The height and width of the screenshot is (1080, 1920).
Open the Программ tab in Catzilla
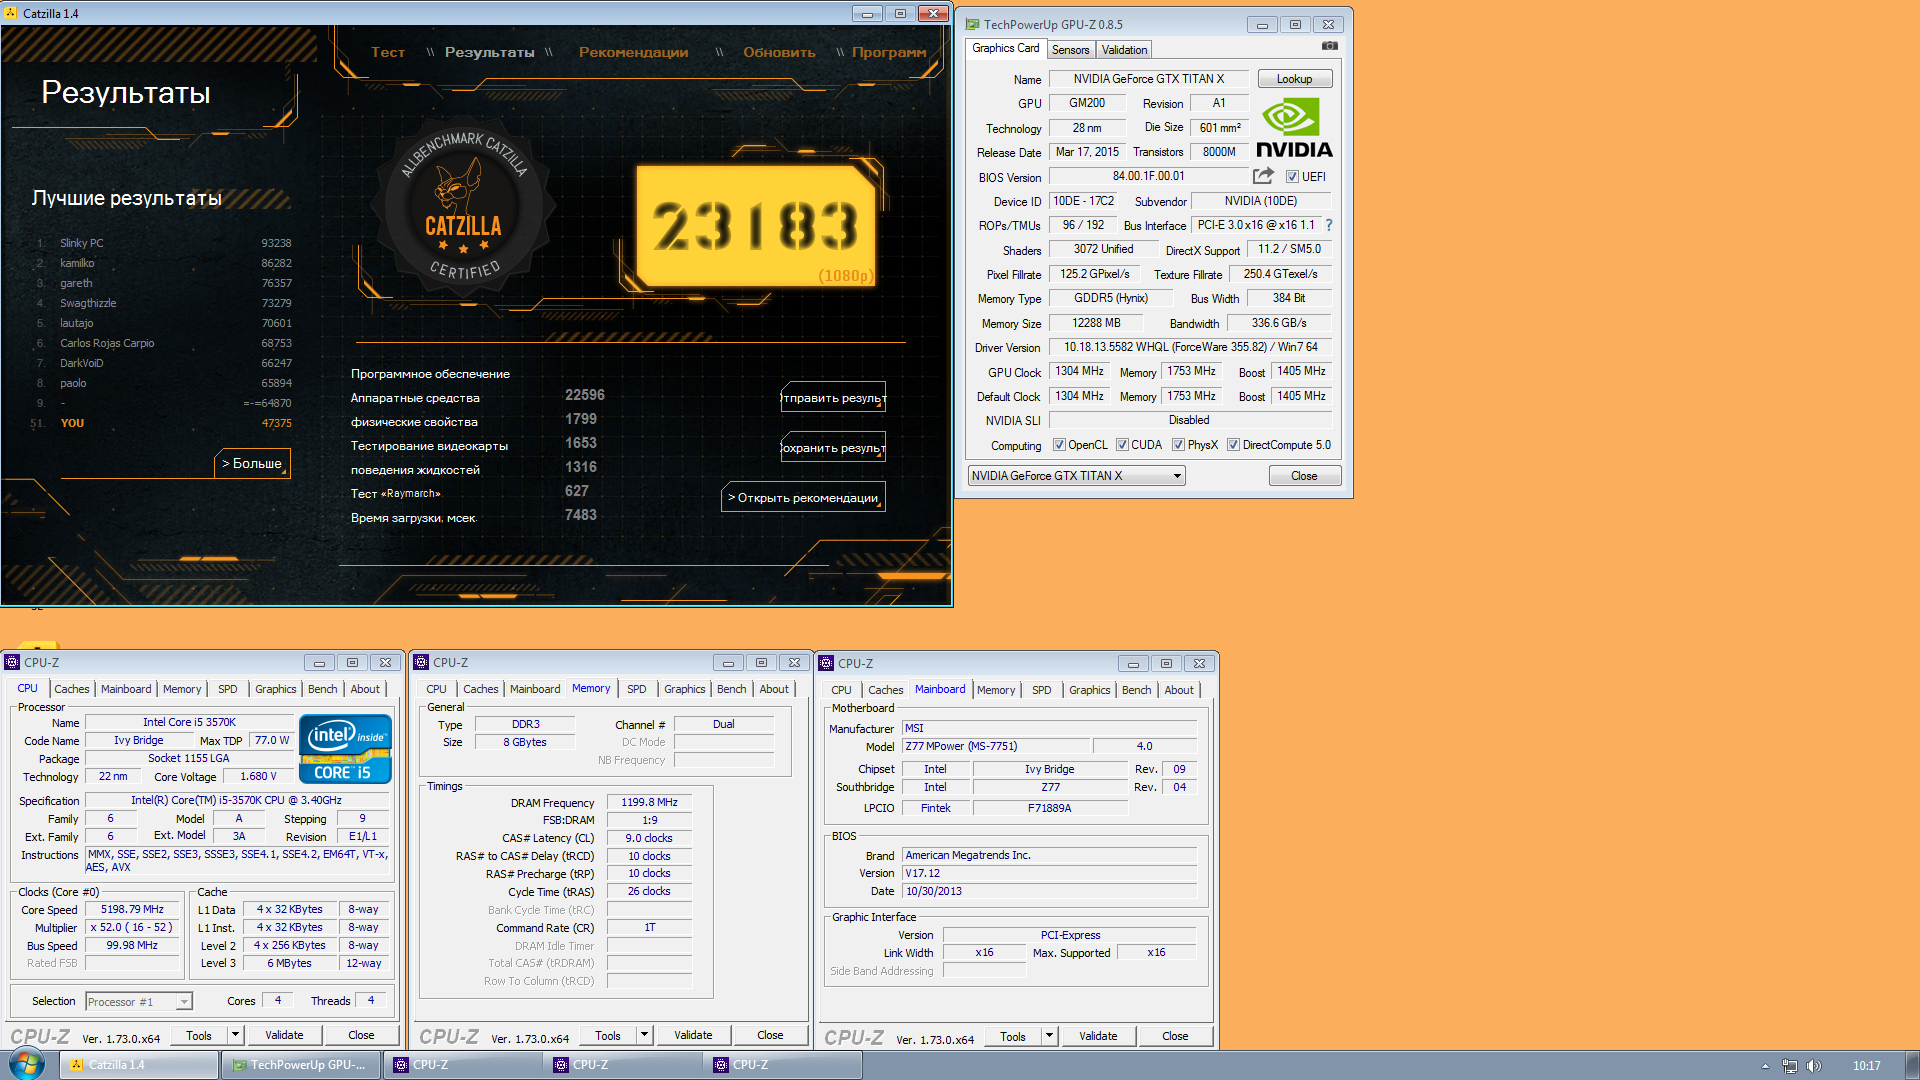pos(889,52)
